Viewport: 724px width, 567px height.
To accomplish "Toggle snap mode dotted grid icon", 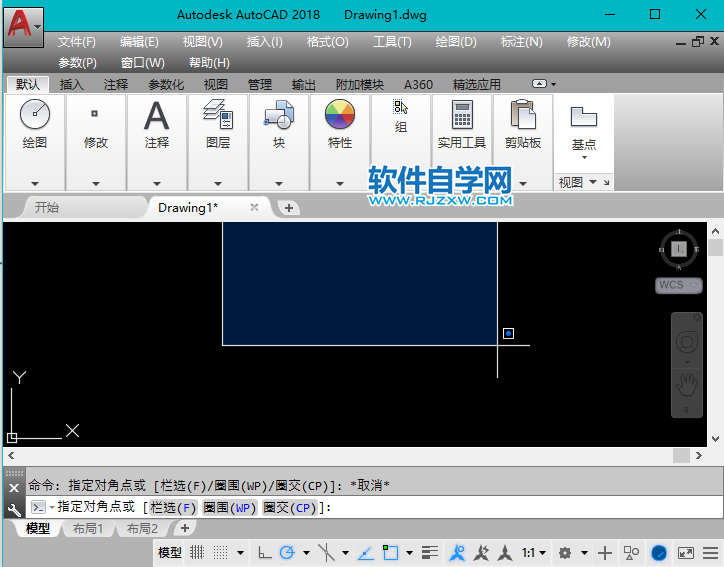I will pos(220,552).
